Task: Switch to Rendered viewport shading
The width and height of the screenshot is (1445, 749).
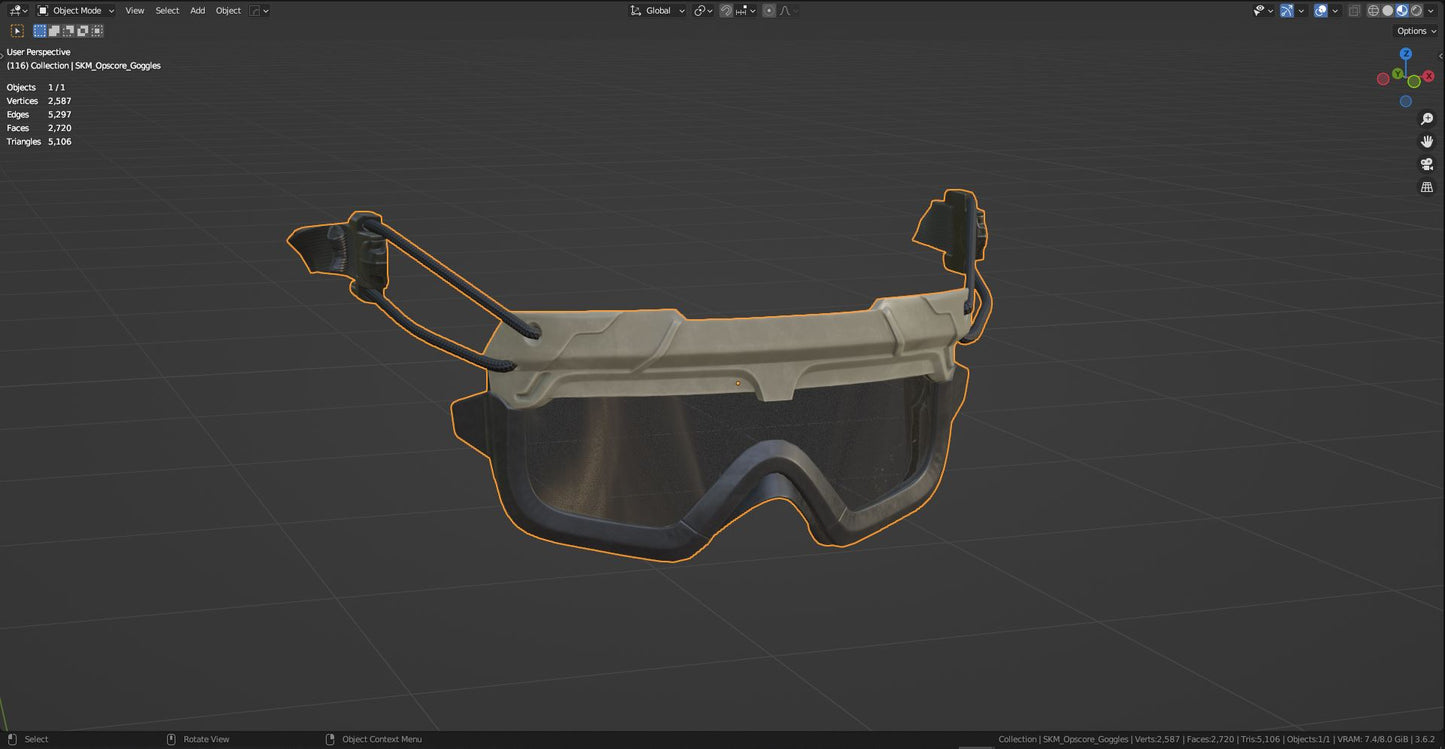Action: click(x=1417, y=10)
